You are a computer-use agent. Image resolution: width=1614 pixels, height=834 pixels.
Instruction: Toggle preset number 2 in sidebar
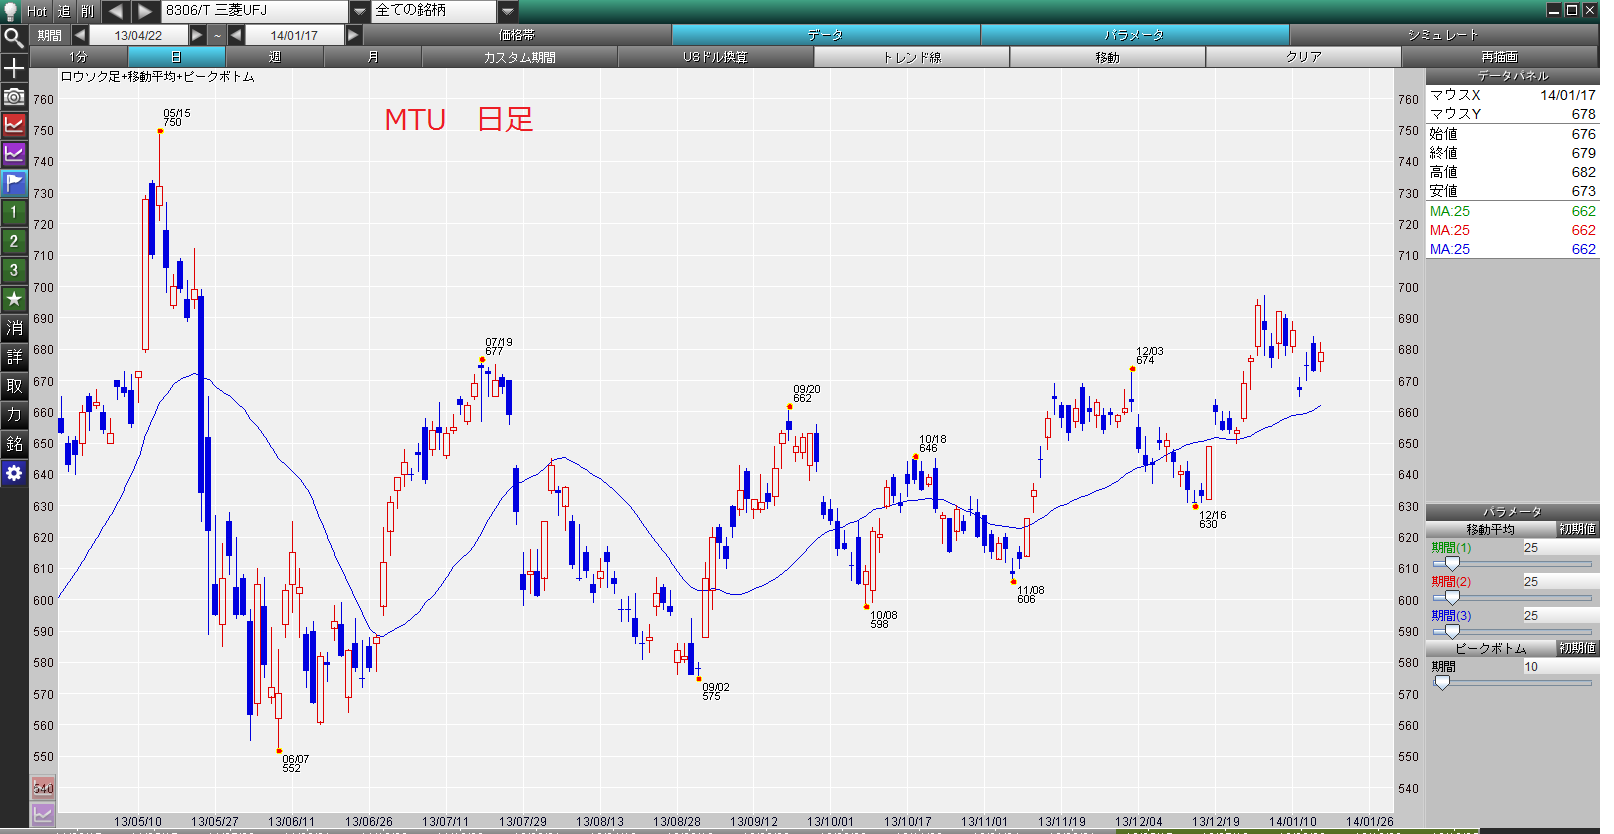[14, 241]
